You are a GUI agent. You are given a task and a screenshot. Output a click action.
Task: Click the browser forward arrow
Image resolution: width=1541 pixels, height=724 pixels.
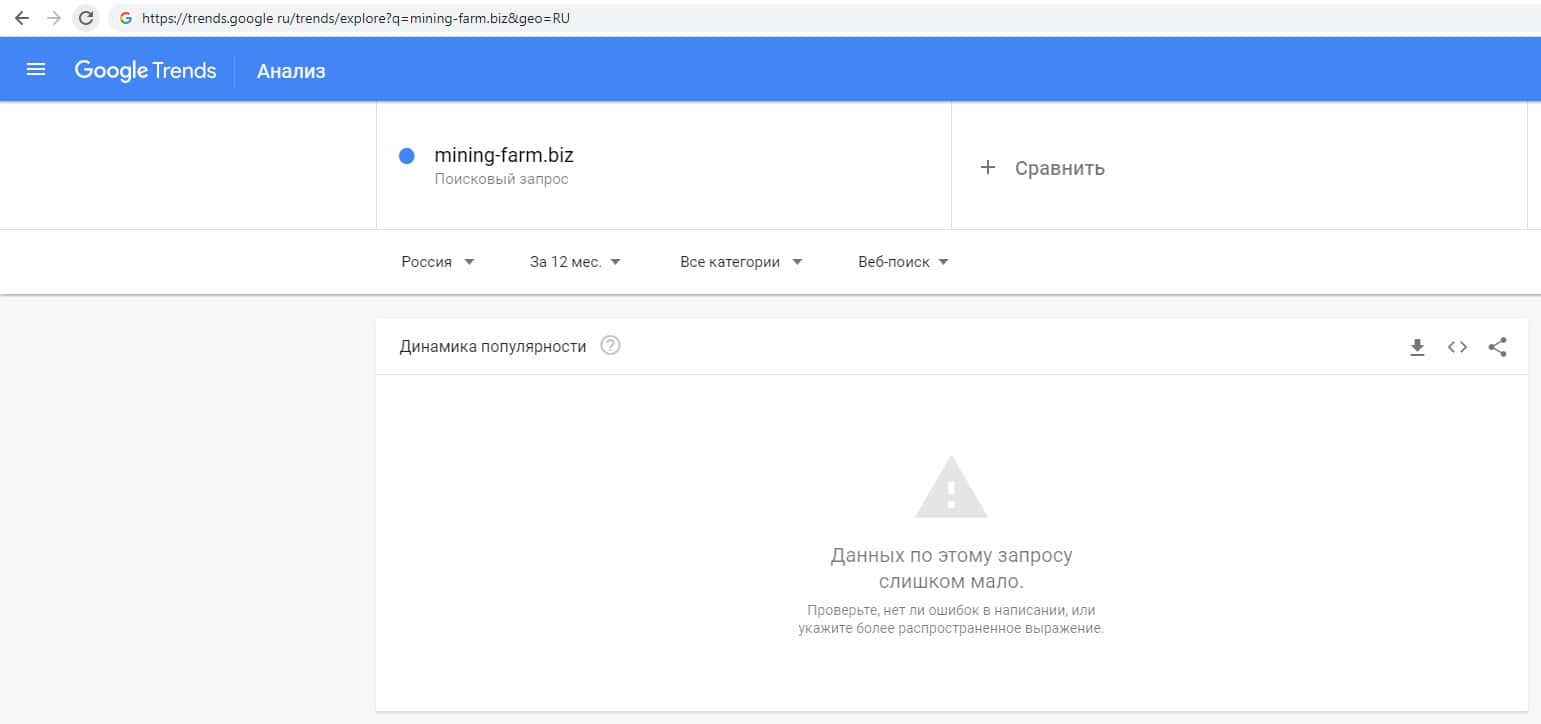tap(54, 18)
